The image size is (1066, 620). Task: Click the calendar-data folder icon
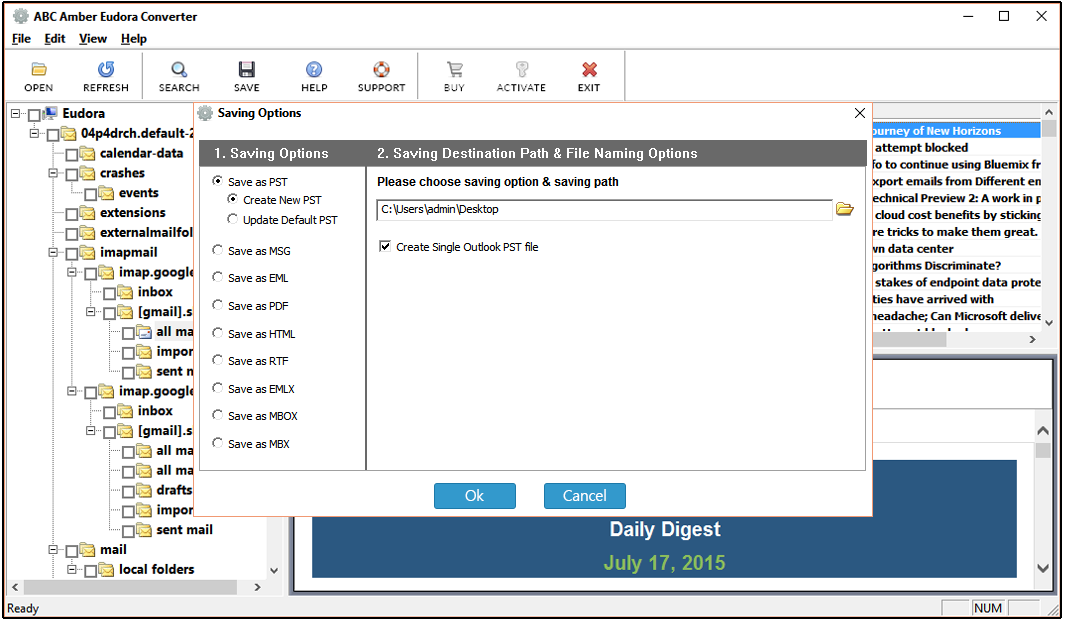click(x=88, y=154)
